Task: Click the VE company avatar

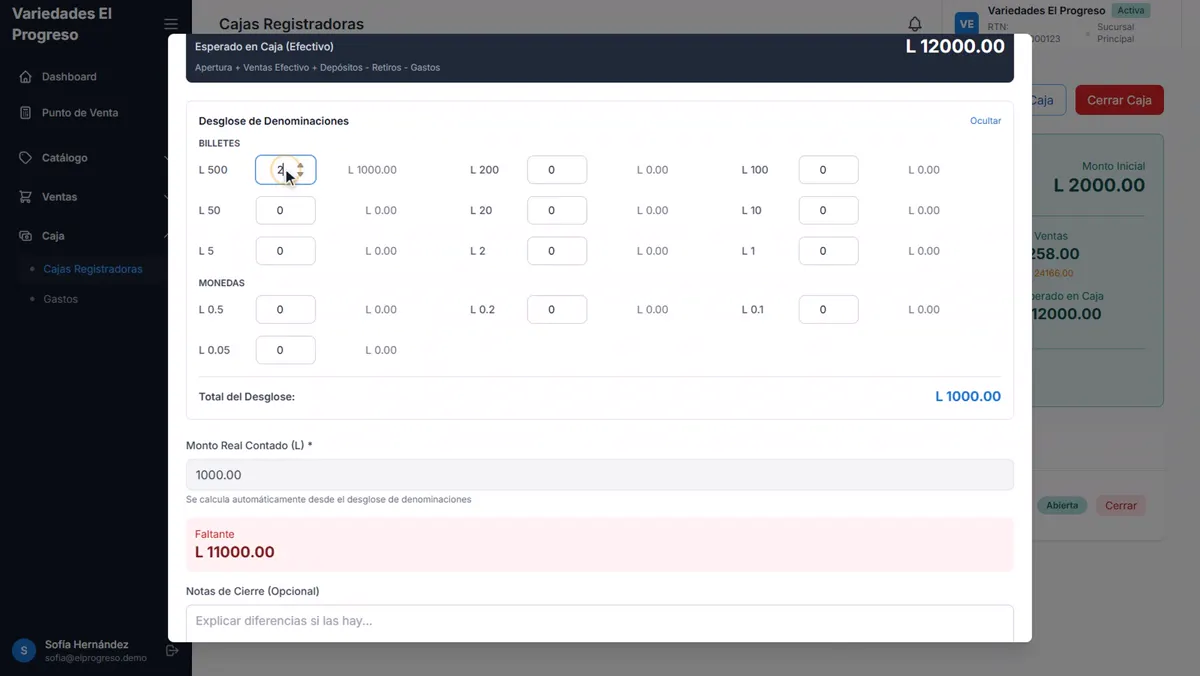Action: click(x=966, y=24)
